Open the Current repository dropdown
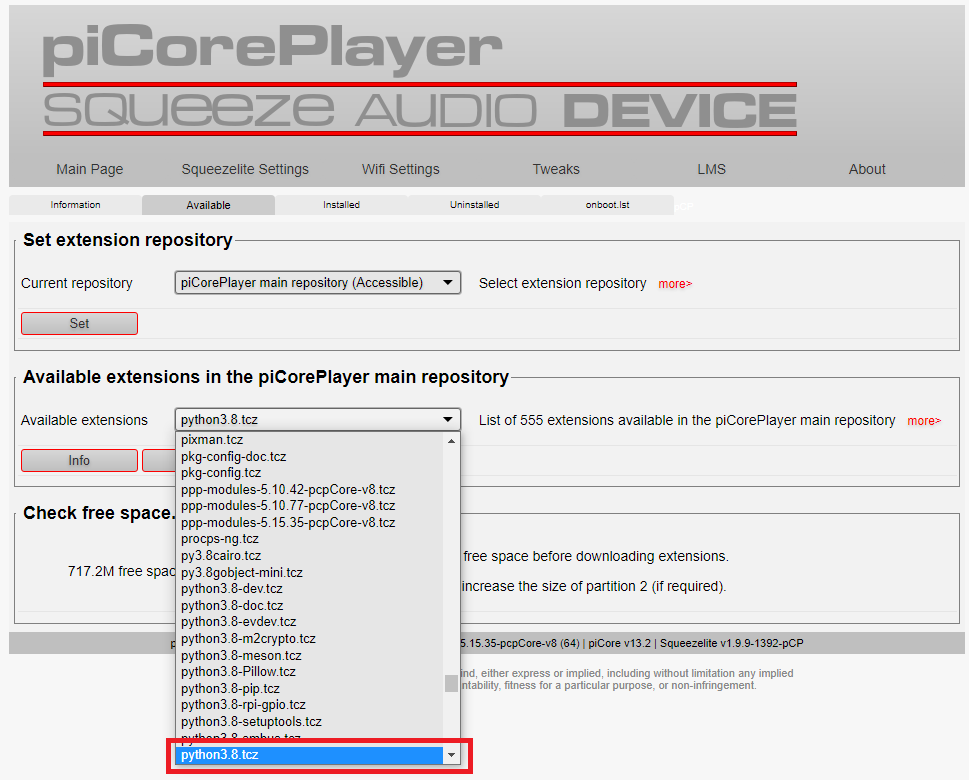969x780 pixels. pos(318,282)
